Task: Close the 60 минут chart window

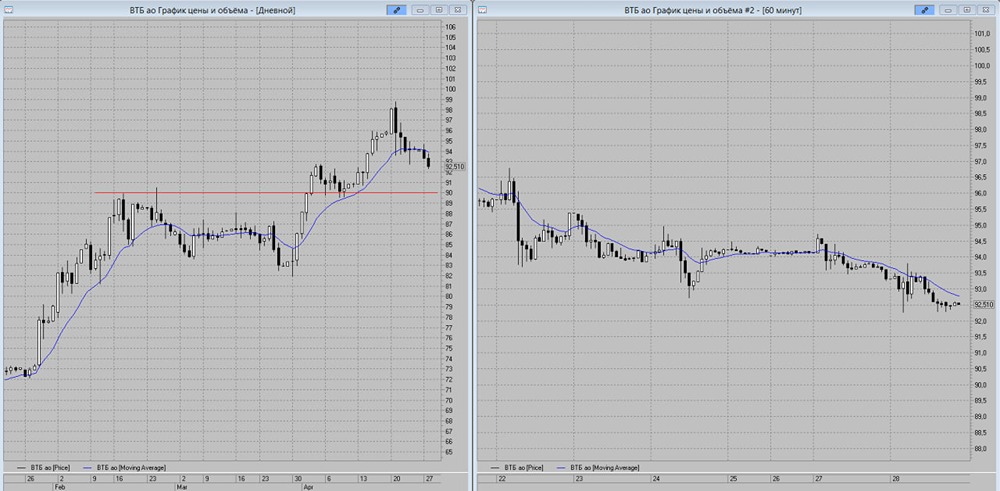Action: pyautogui.click(x=986, y=10)
